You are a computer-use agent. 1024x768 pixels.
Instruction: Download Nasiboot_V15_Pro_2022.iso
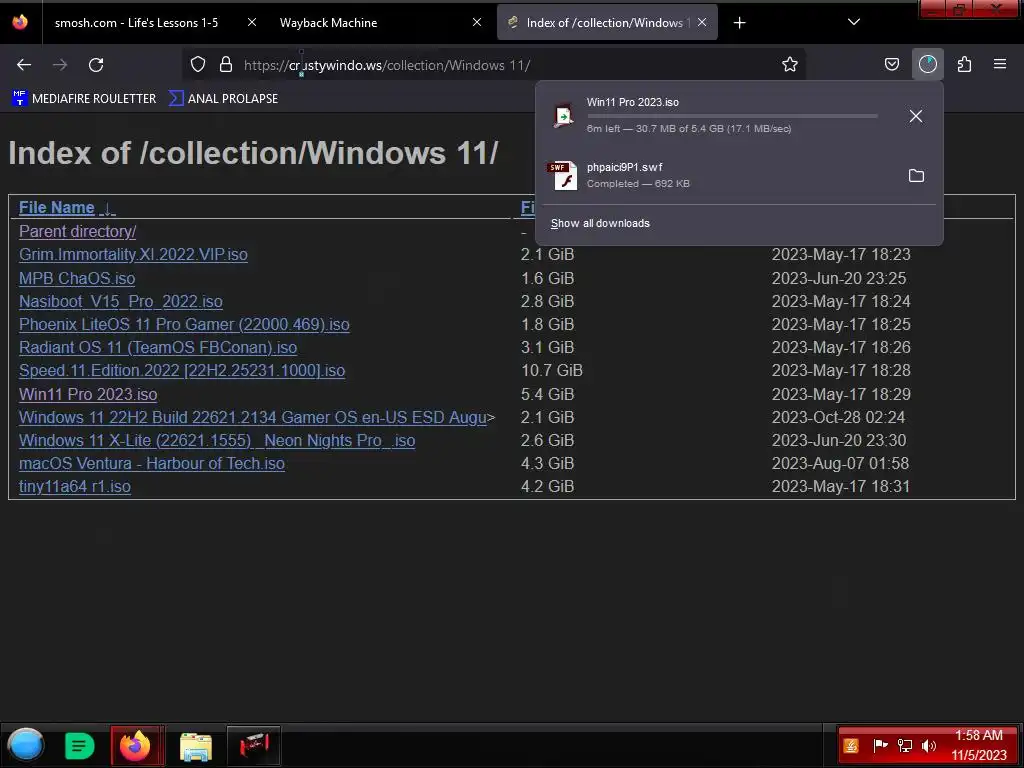click(x=121, y=301)
